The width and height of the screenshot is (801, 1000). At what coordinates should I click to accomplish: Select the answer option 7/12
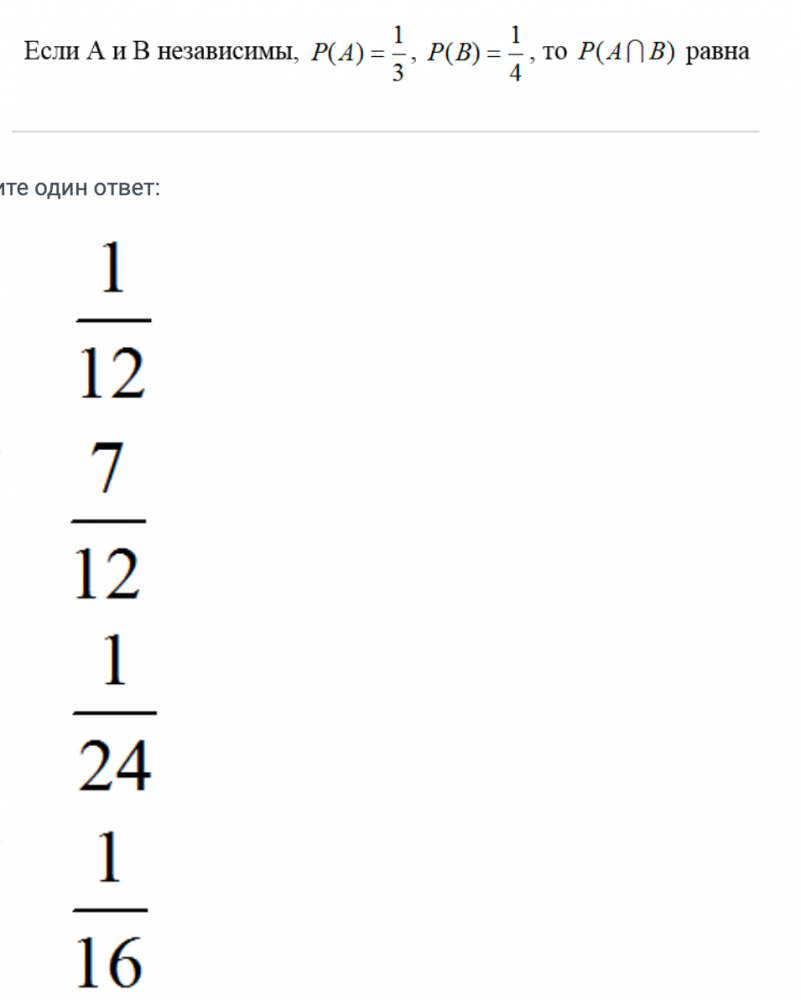pyautogui.click(x=108, y=521)
